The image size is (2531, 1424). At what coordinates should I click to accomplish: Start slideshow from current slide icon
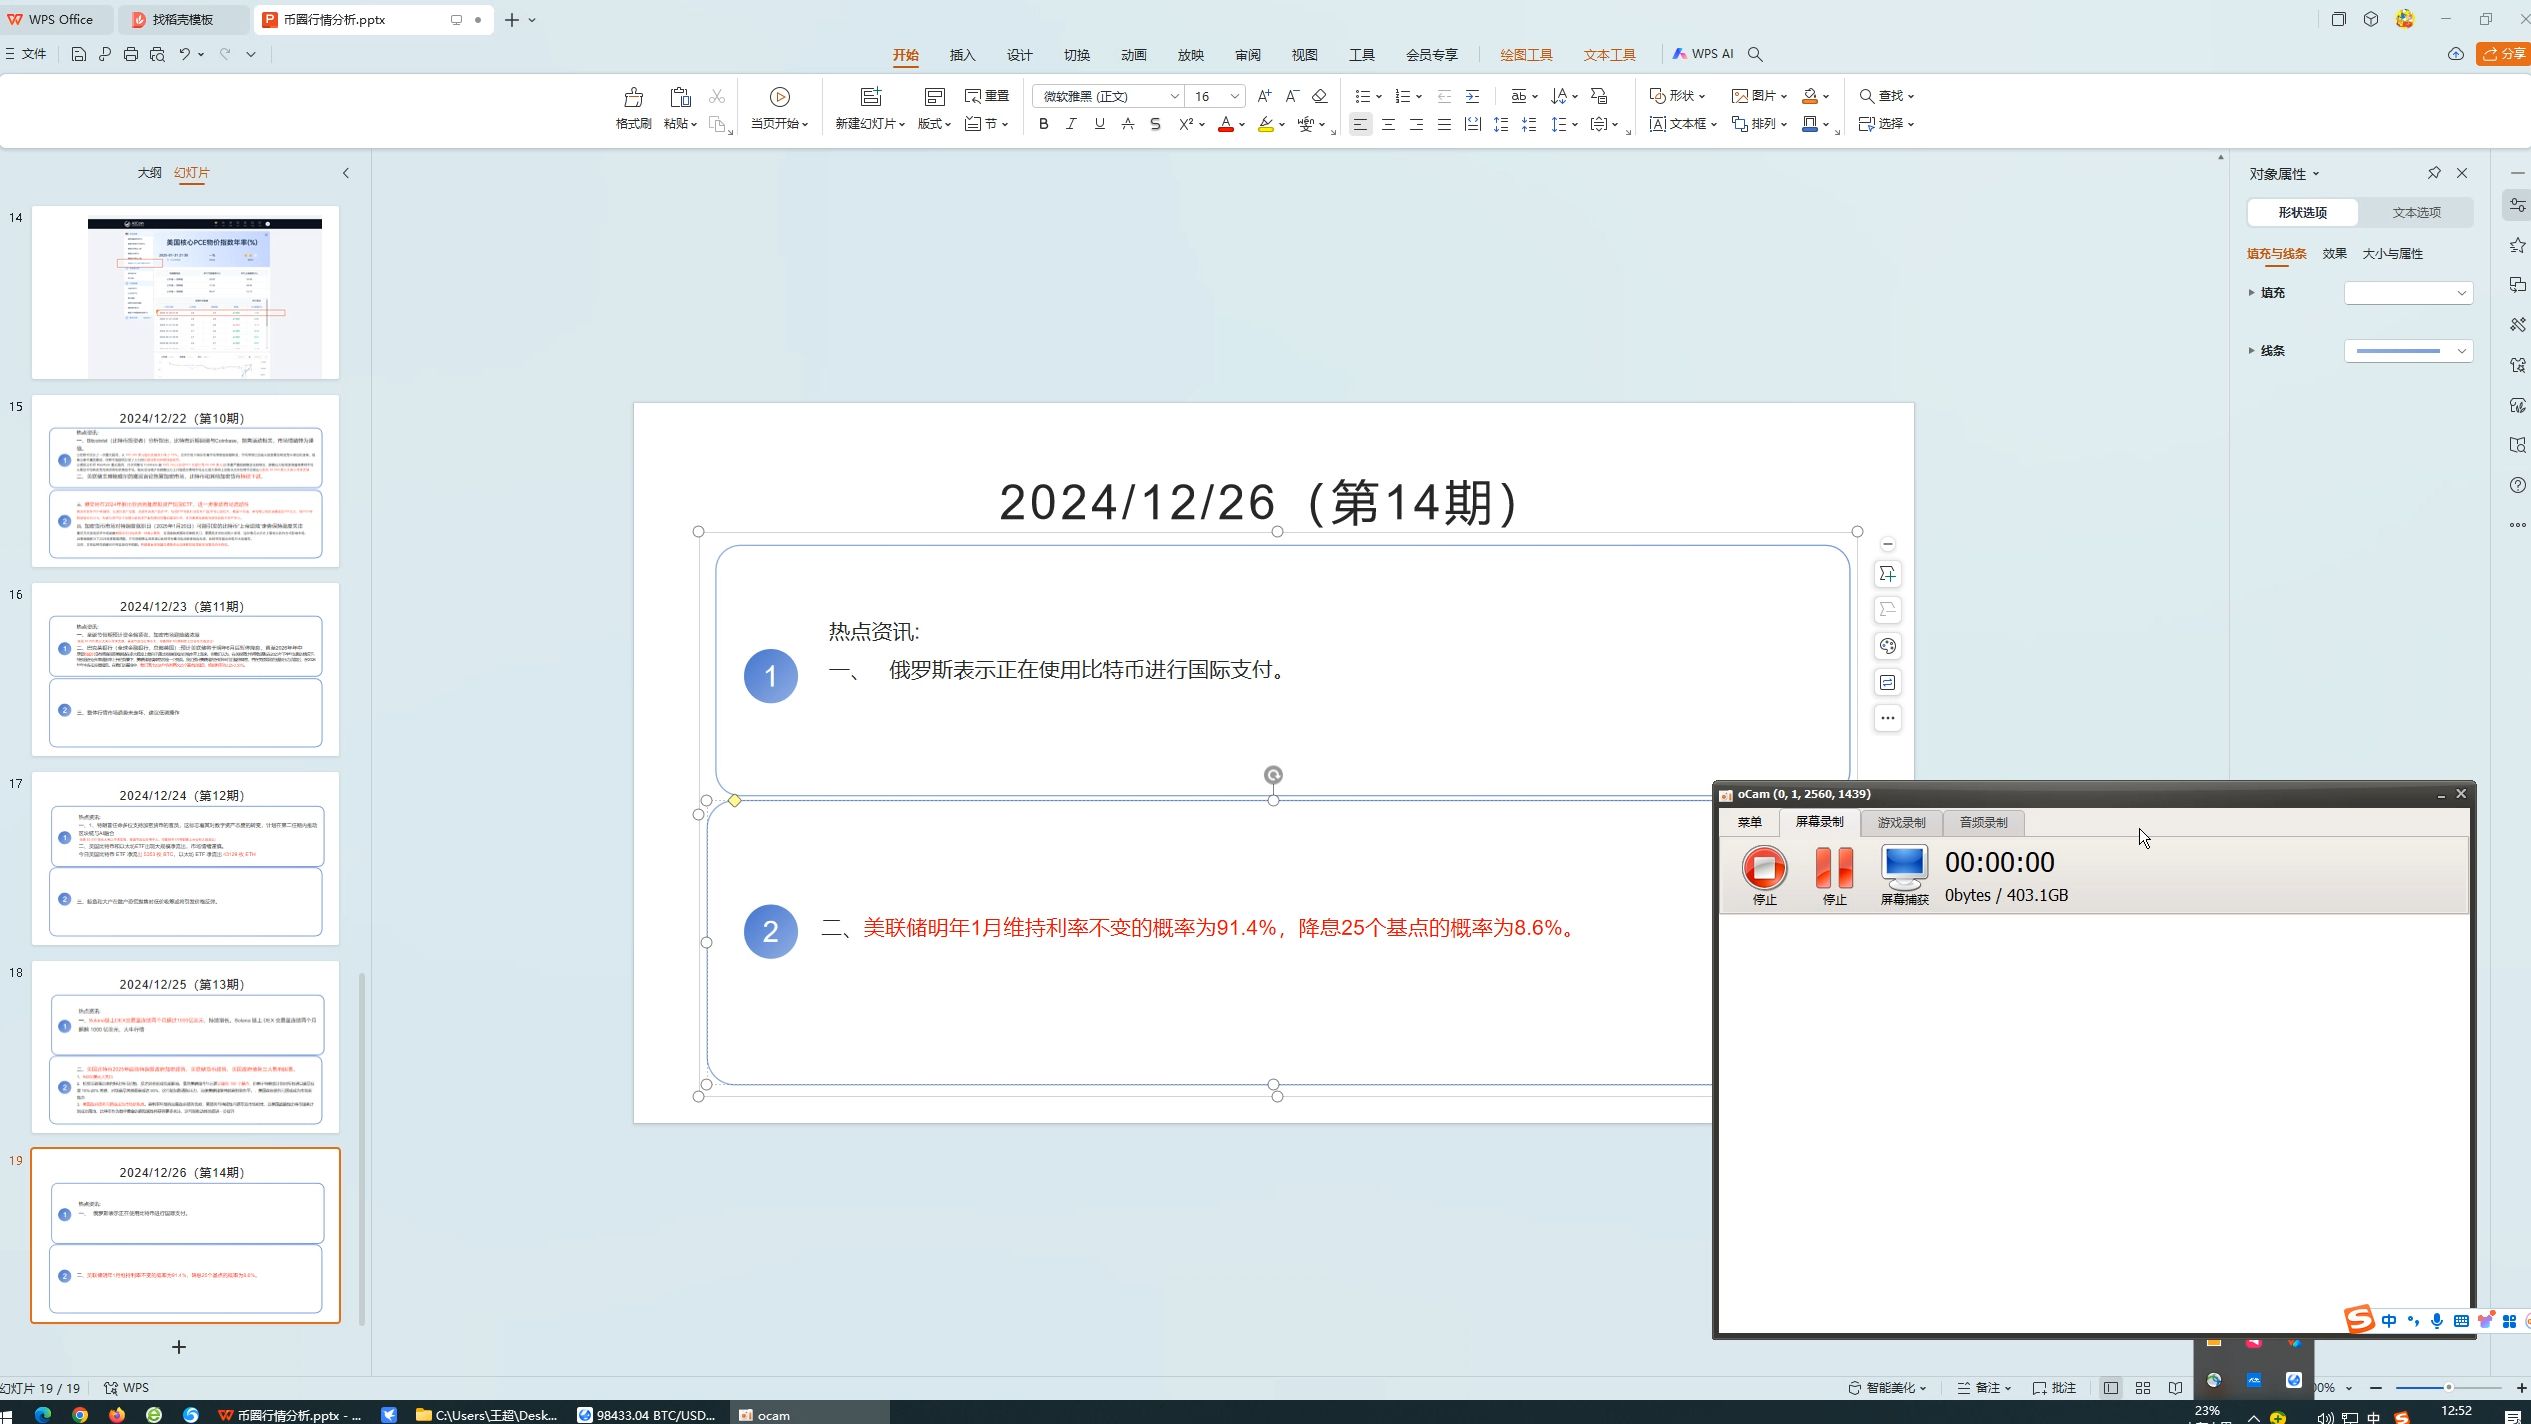779,97
